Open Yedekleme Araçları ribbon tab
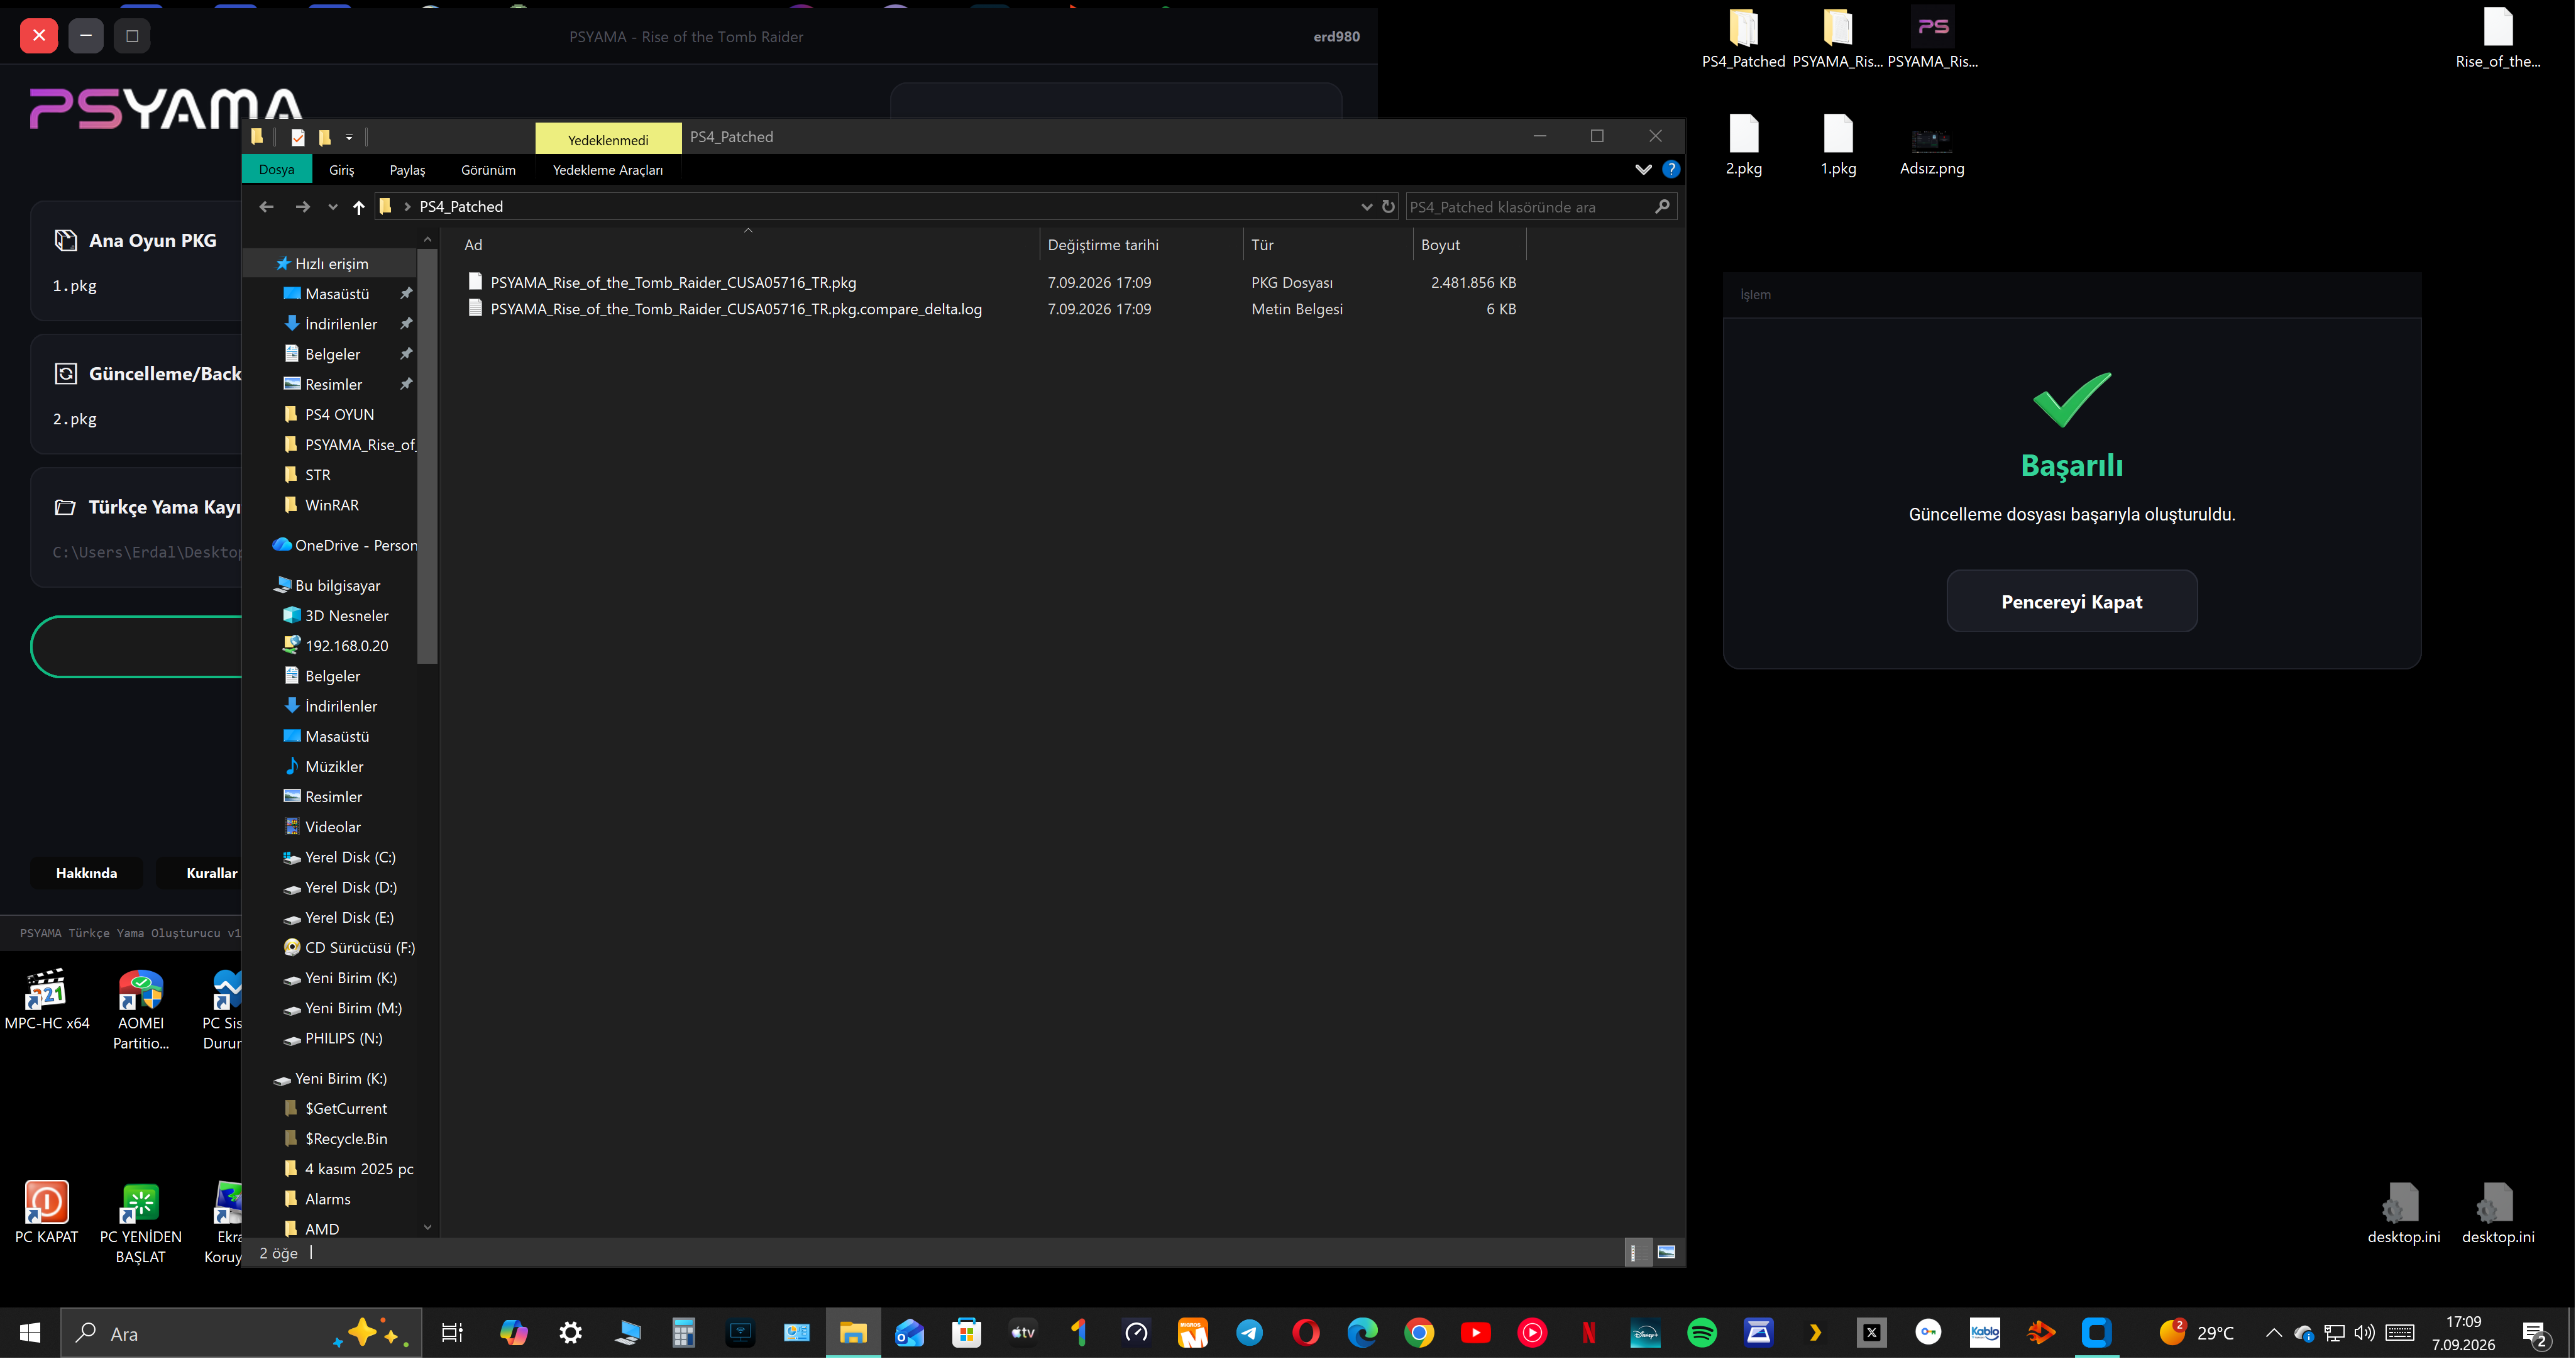Screen dimensions: 2576x1359 click(607, 169)
